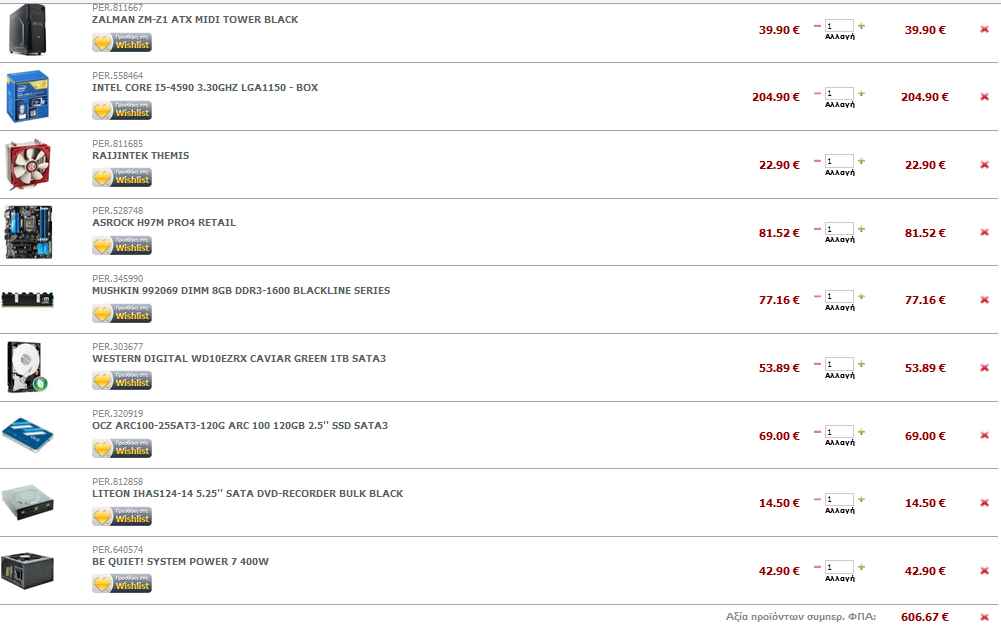Add Western Digital Caviar Green to Wishlist
The height and width of the screenshot is (633, 1001).
coord(122,381)
